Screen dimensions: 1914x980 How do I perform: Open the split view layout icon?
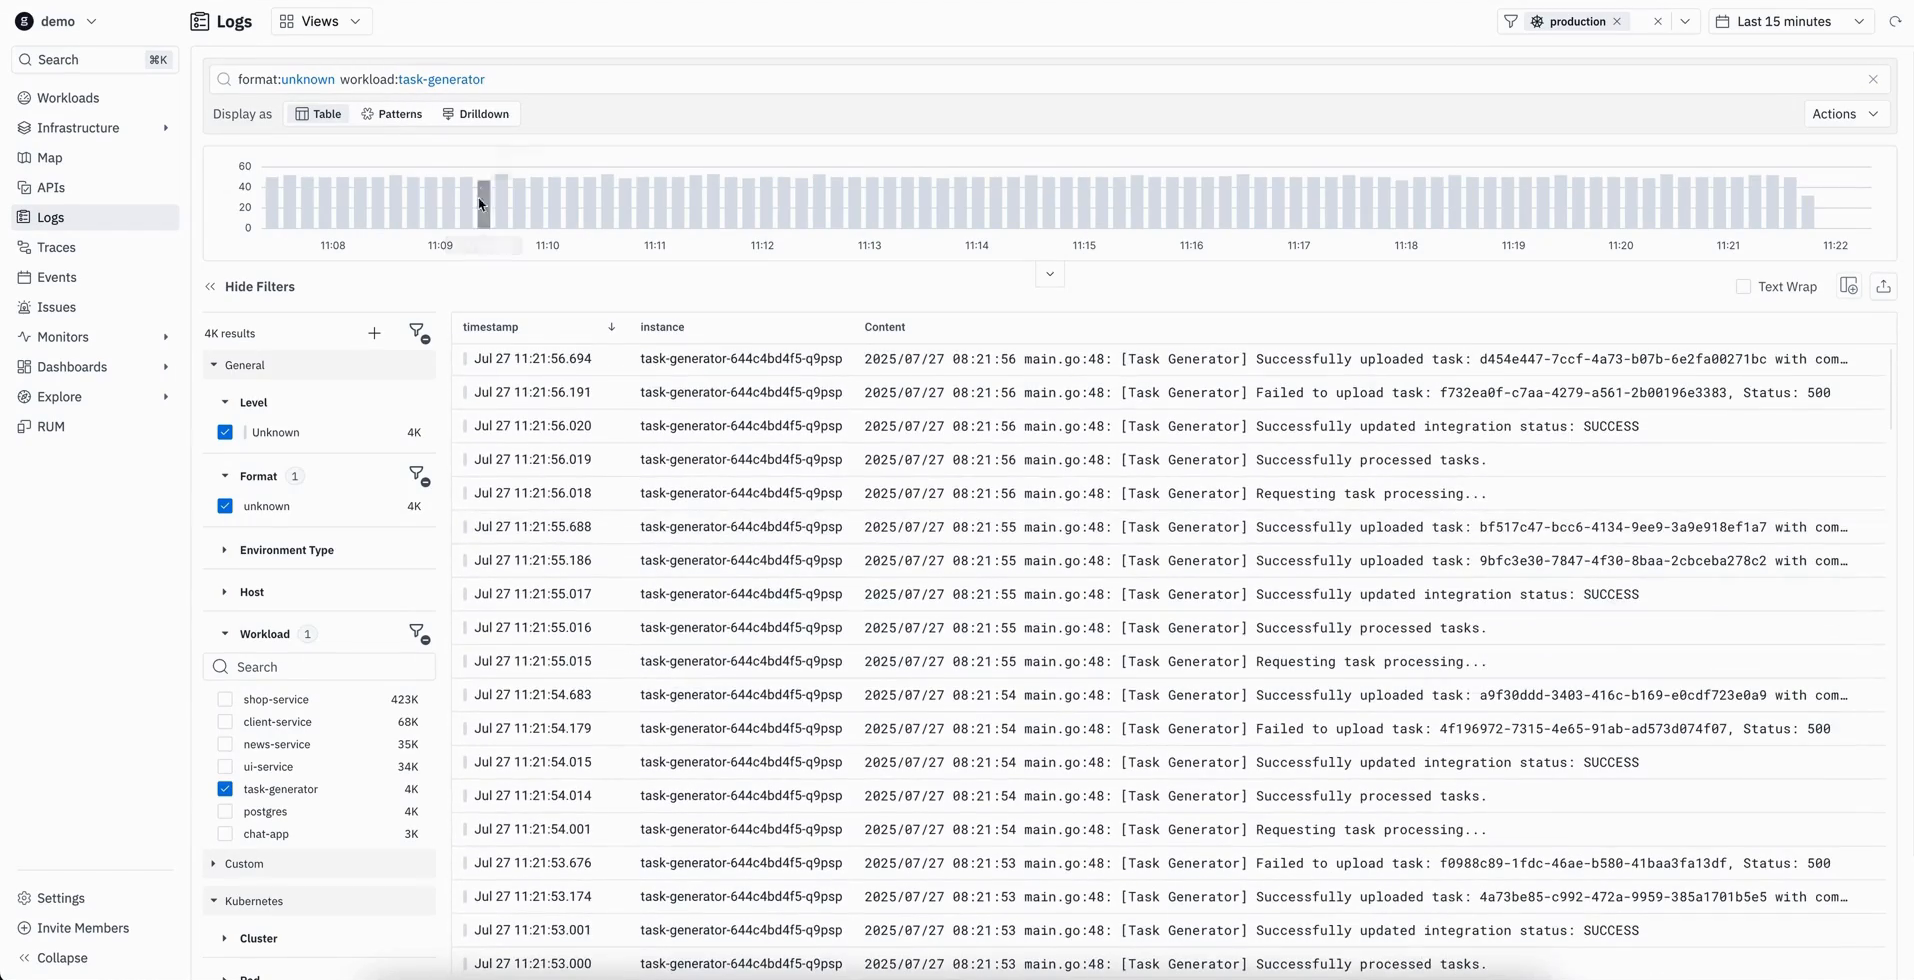point(1847,286)
